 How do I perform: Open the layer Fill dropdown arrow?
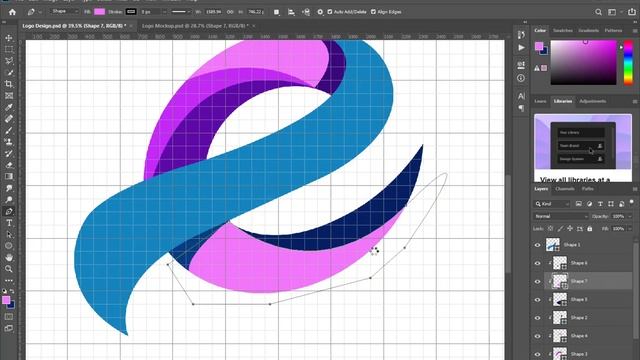[x=629, y=229]
